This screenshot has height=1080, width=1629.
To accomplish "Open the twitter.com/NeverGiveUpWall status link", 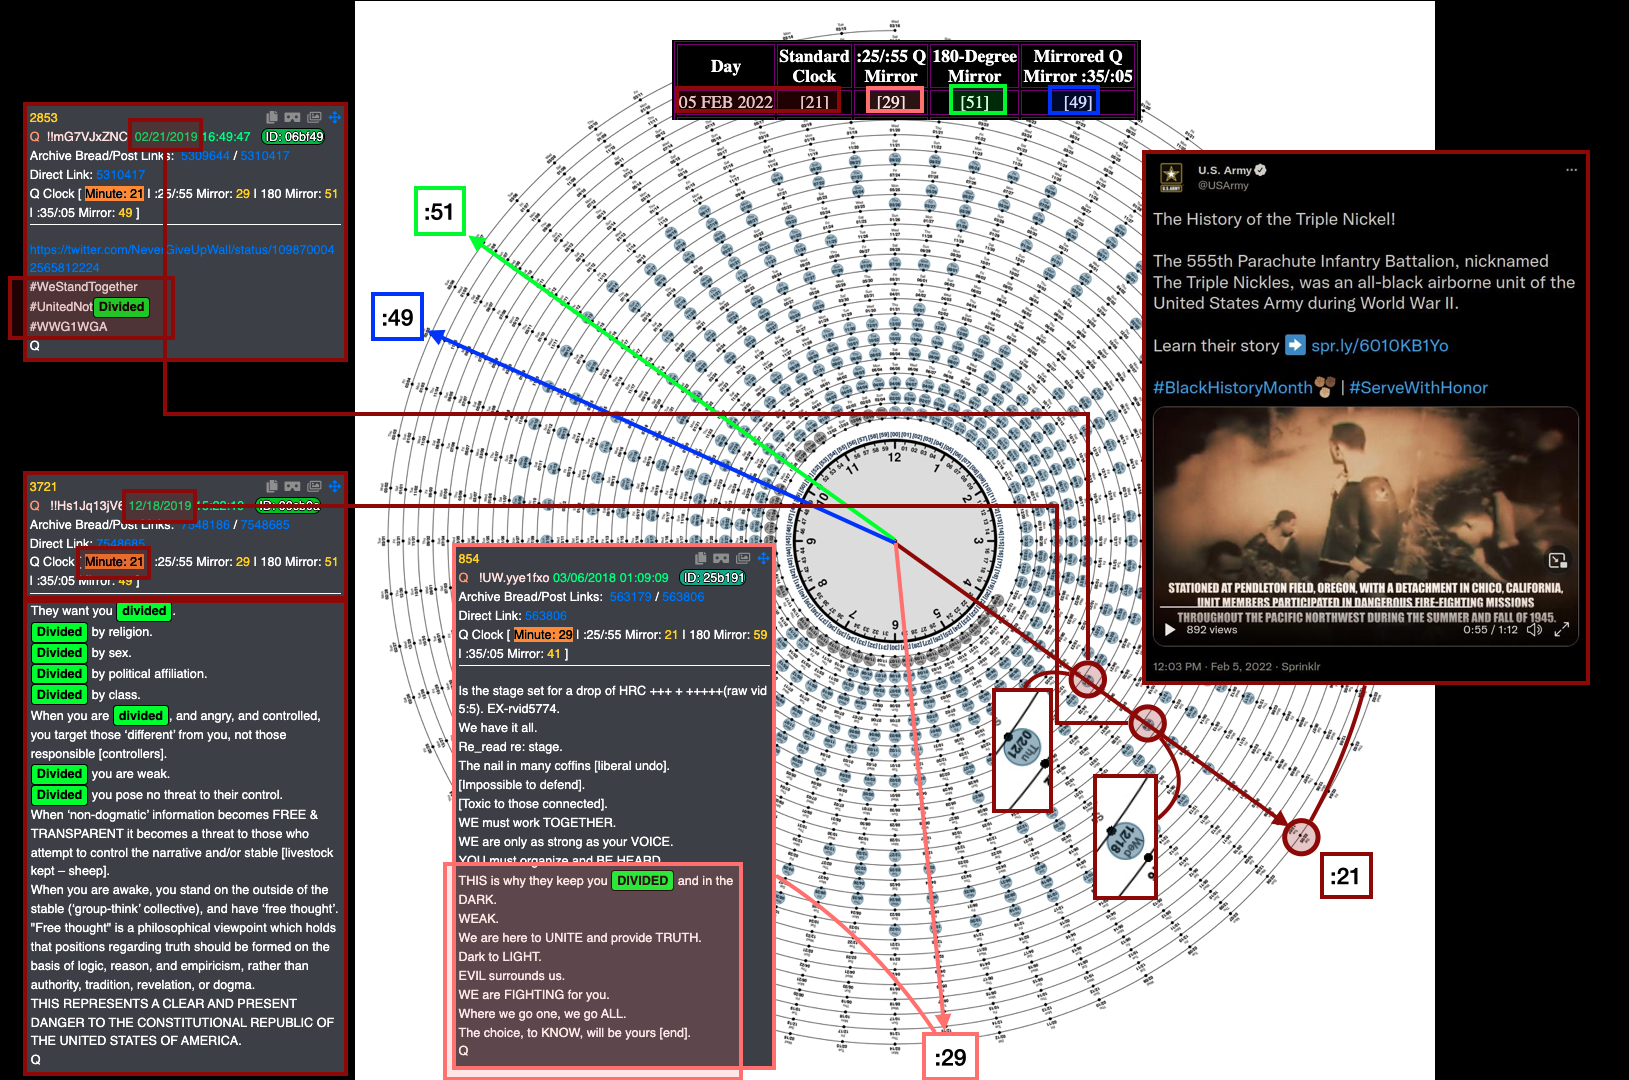I will (x=182, y=258).
